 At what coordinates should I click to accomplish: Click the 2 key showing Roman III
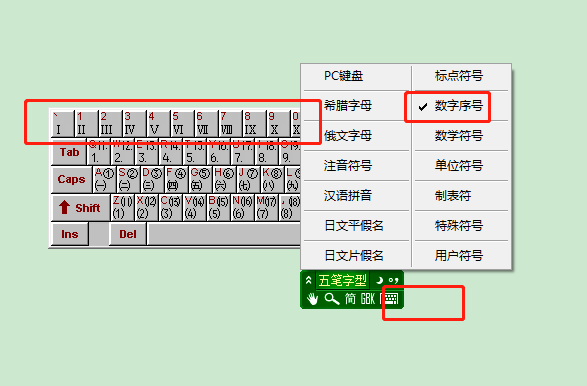[110, 124]
